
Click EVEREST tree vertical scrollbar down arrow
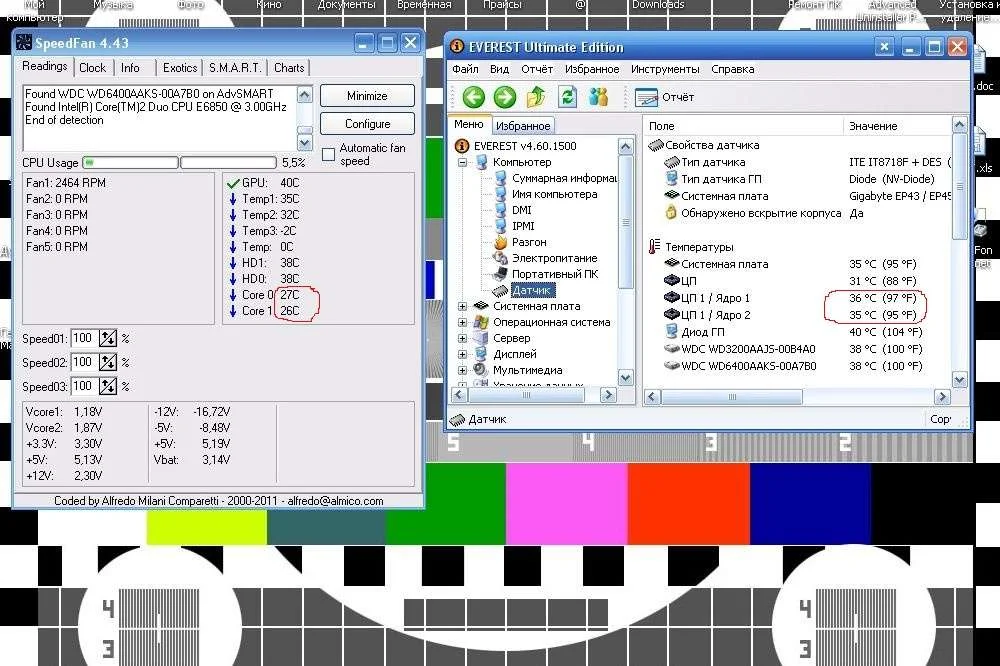626,378
